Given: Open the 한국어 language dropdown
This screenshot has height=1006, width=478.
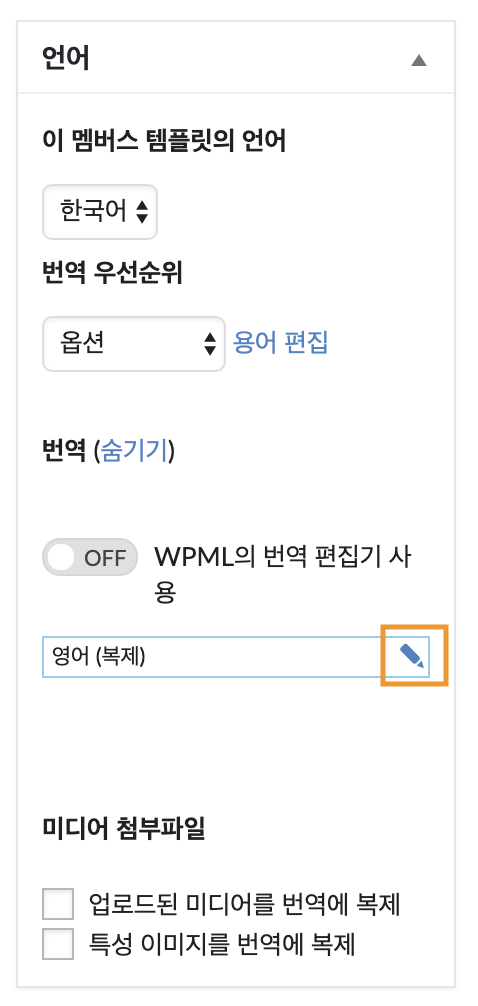Looking at the screenshot, I should click(100, 212).
